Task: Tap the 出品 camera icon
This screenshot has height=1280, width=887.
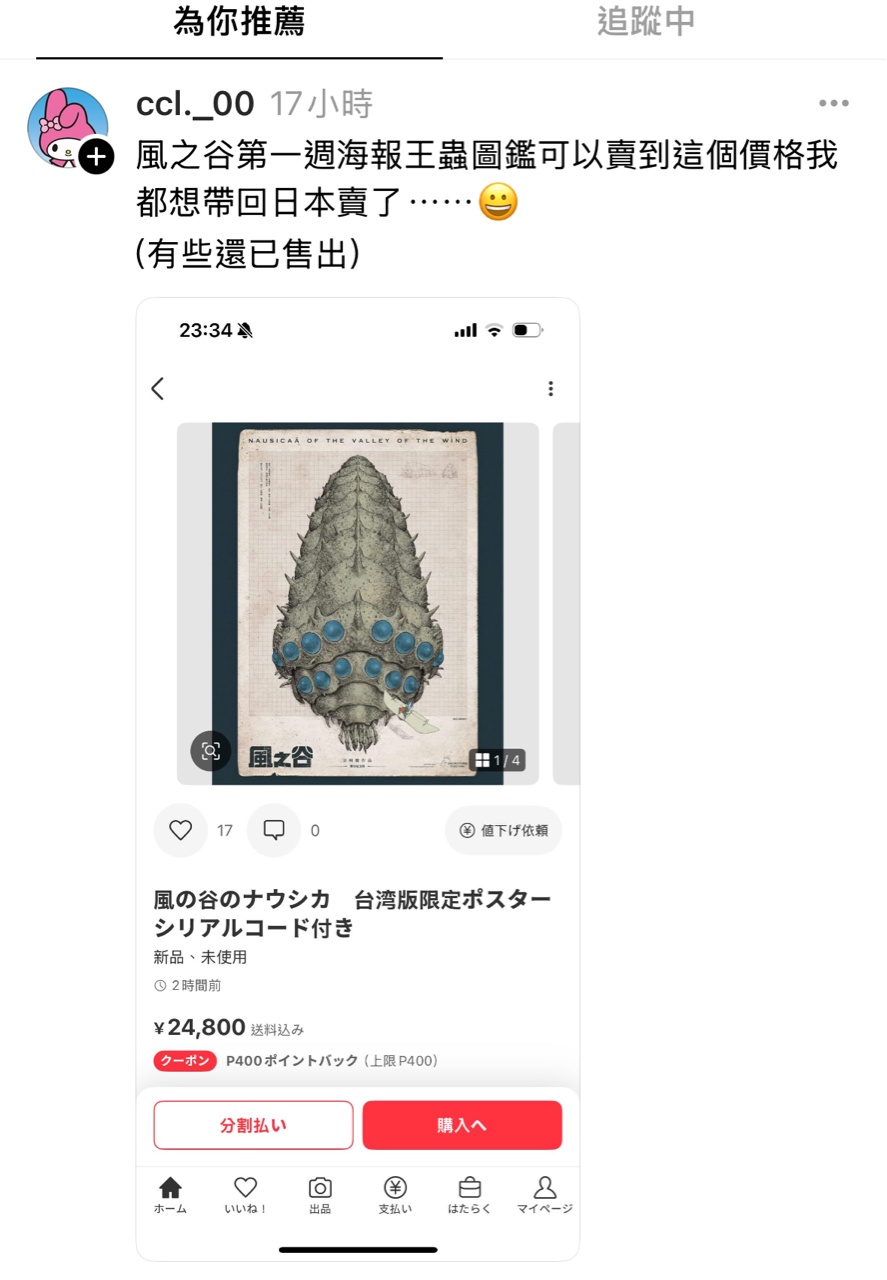Action: point(320,1195)
